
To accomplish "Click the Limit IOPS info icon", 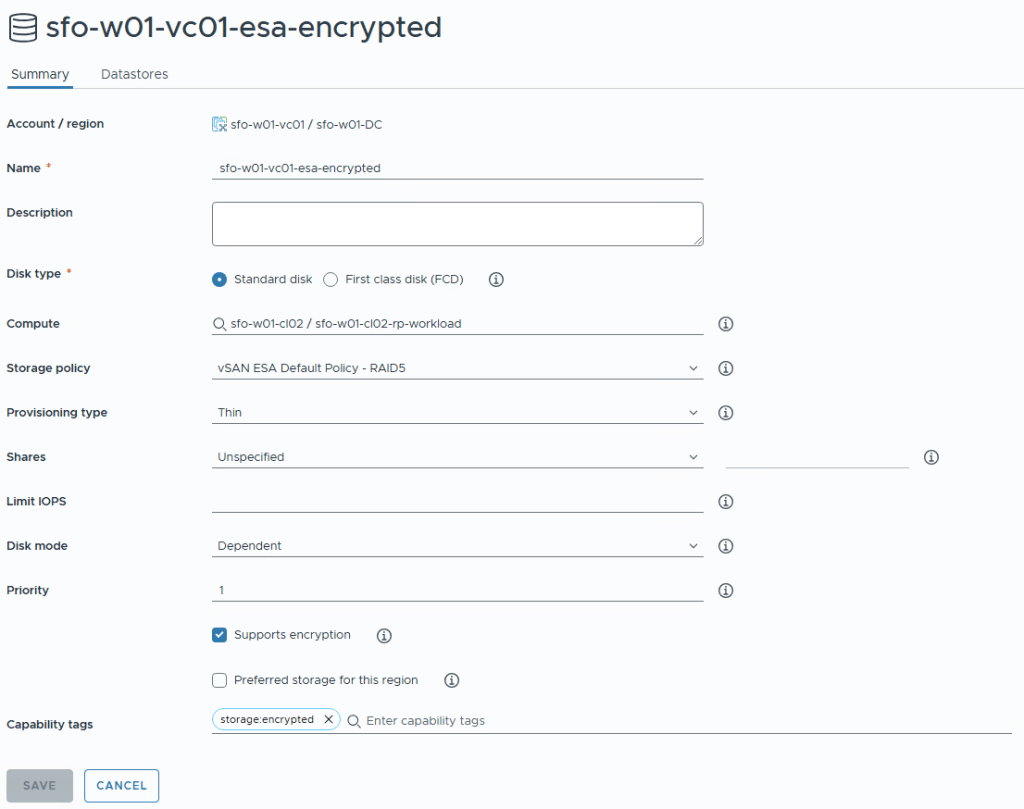I will click(726, 502).
